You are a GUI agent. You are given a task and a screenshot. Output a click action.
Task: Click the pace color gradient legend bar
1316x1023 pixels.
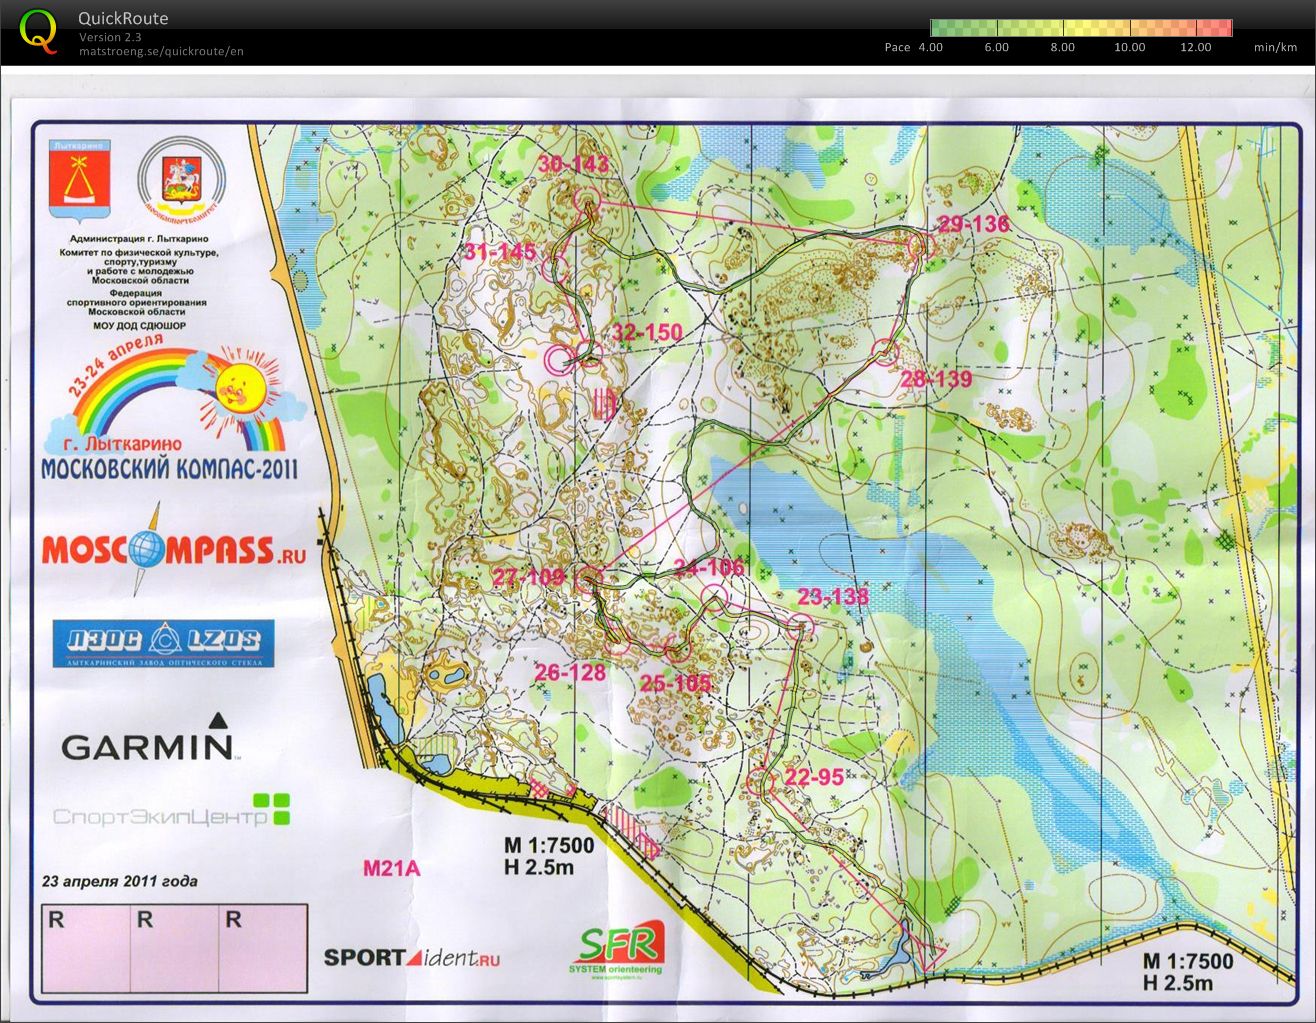coord(1081,28)
